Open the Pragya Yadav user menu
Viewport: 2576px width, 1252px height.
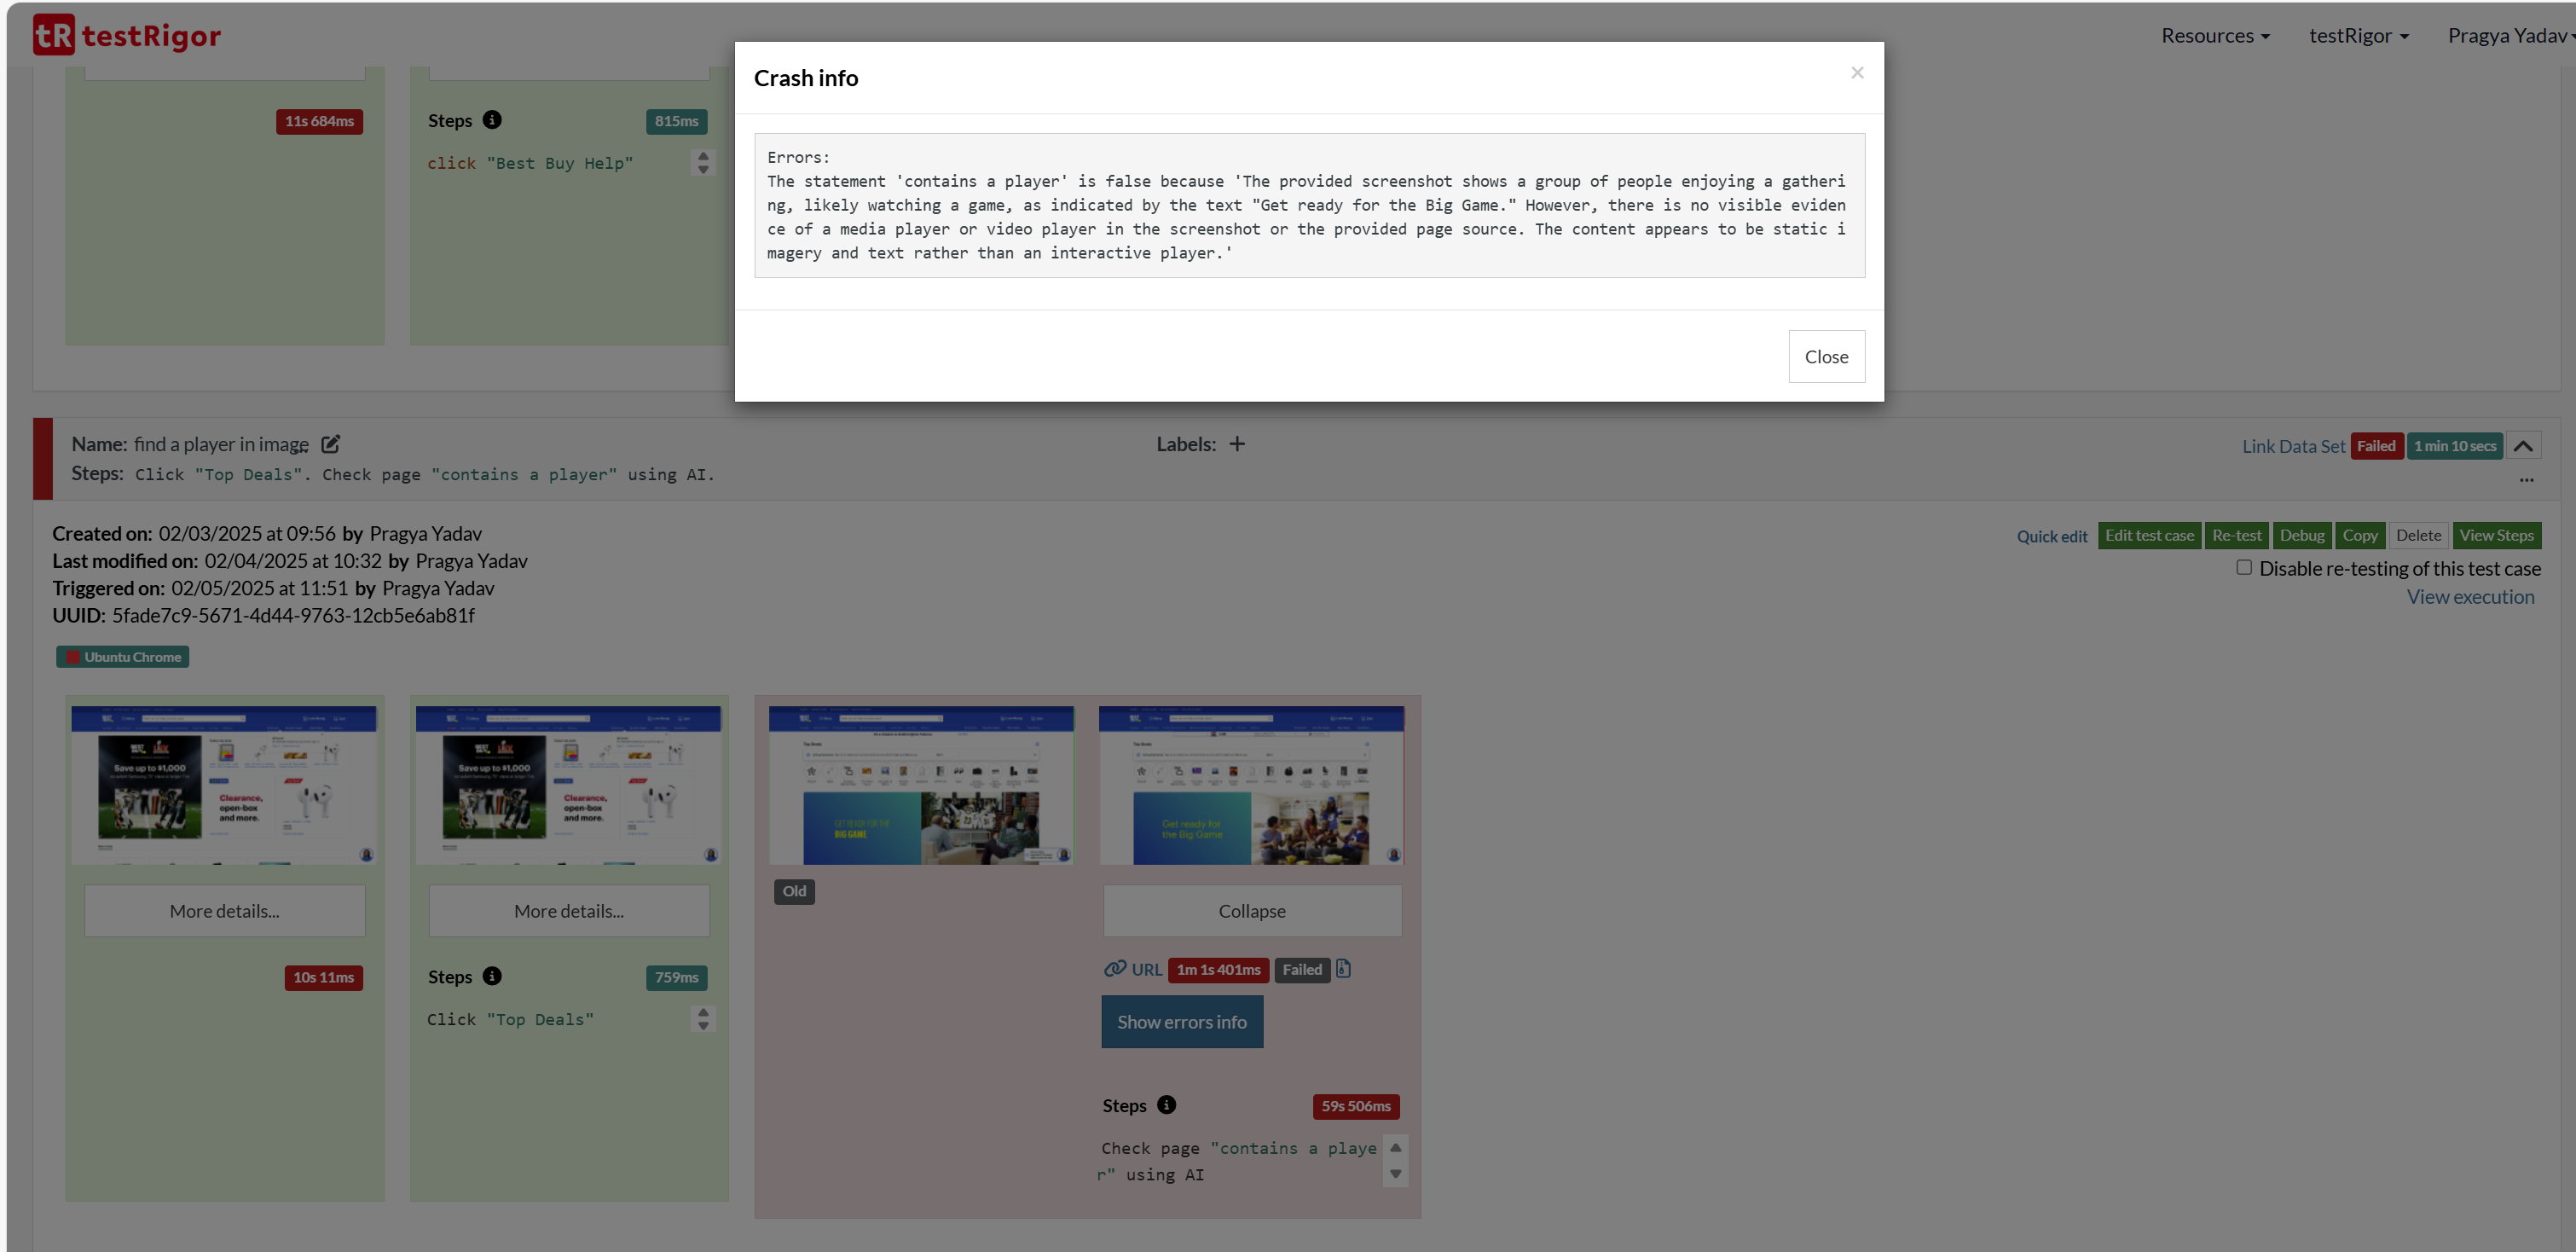point(2508,36)
